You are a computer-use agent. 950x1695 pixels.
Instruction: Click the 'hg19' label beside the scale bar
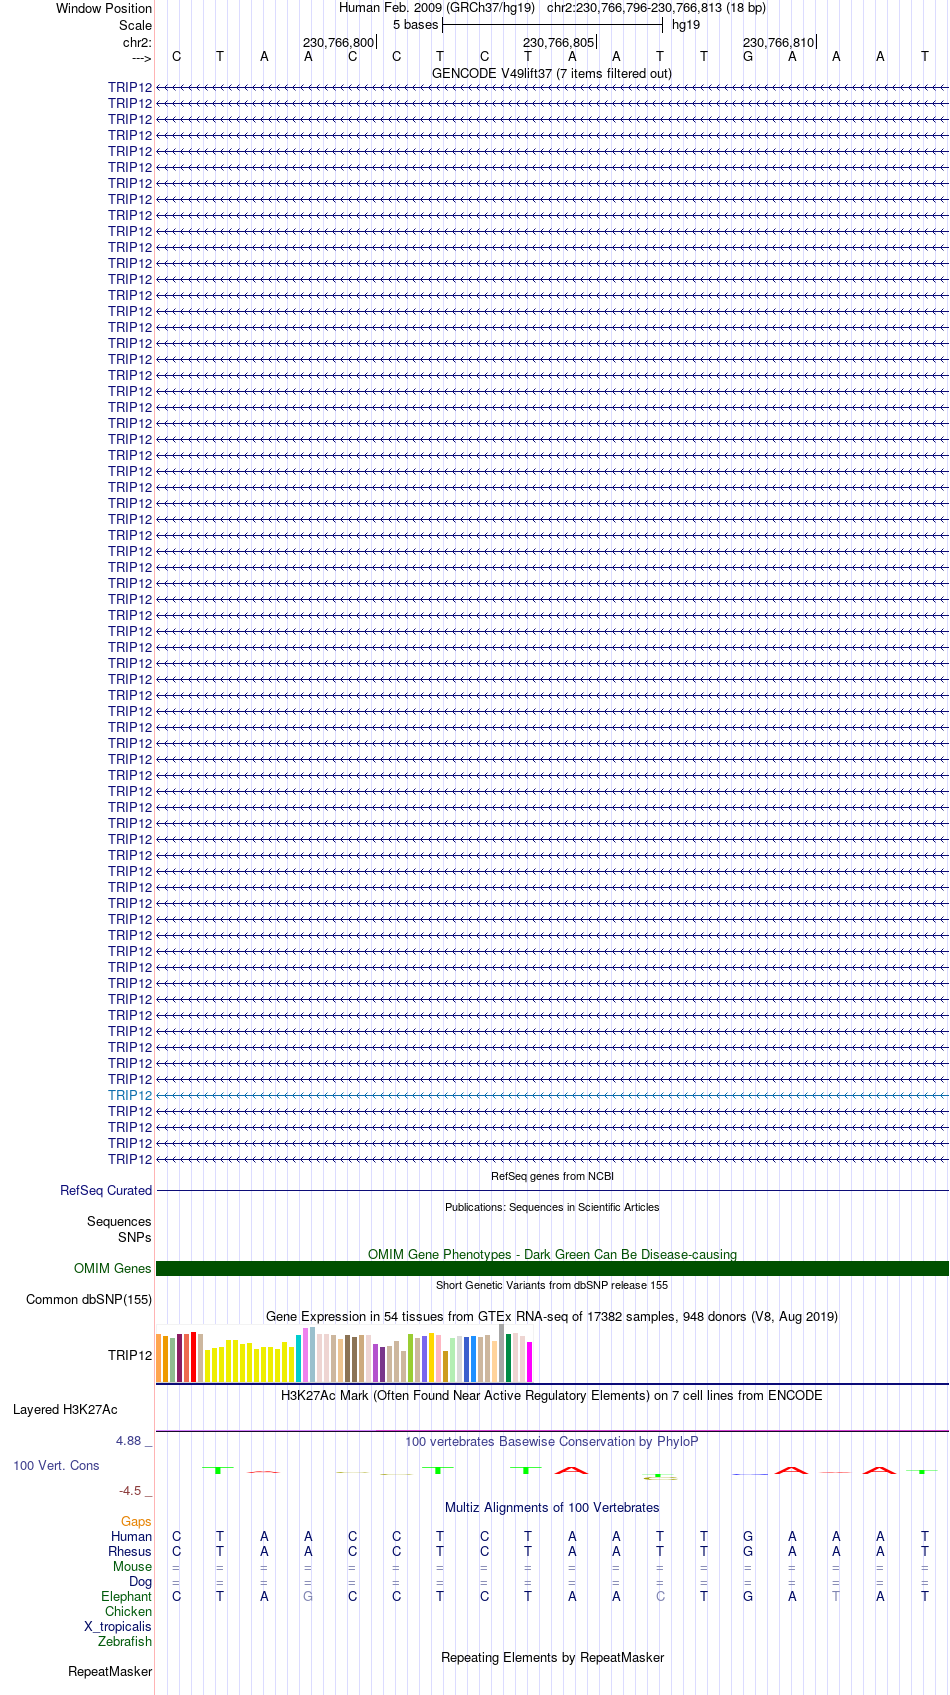[x=686, y=25]
